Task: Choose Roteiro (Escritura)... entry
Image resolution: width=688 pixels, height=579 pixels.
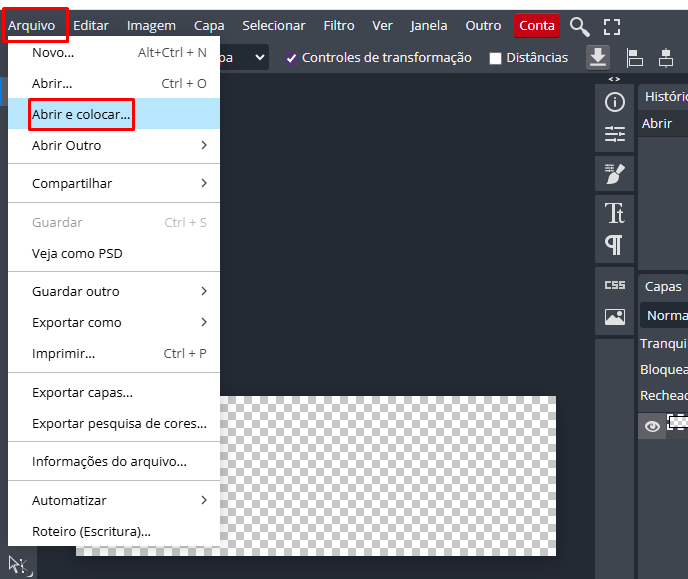Action: coord(114,531)
